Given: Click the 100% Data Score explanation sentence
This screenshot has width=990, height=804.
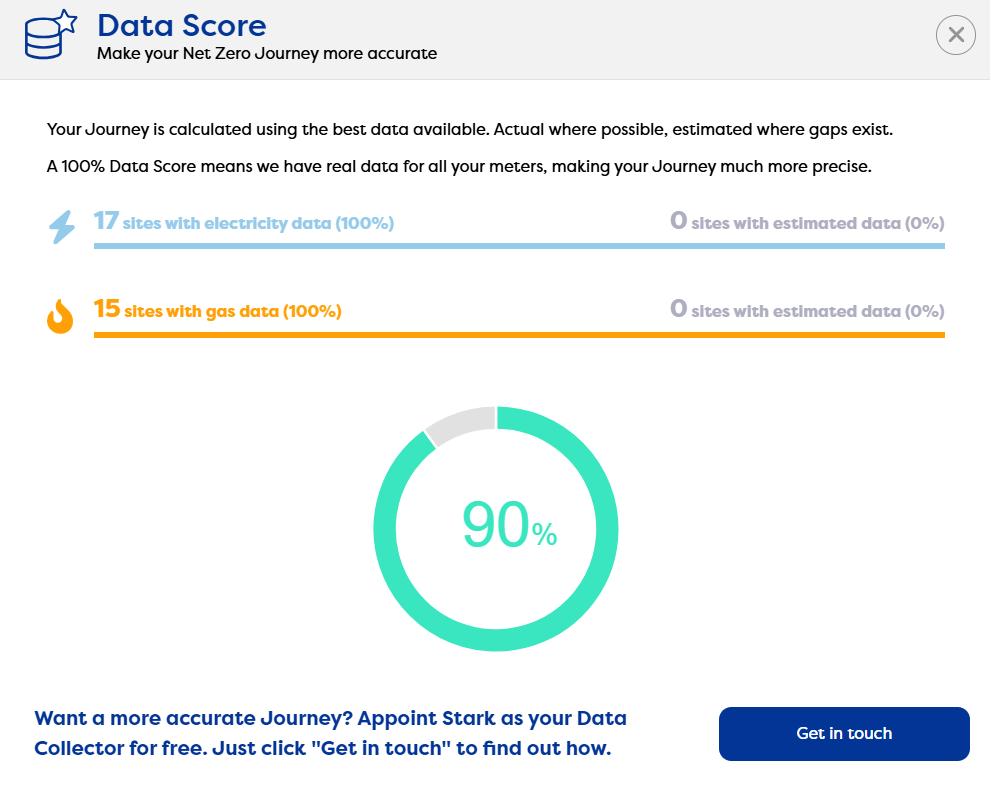Looking at the screenshot, I should tap(459, 166).
